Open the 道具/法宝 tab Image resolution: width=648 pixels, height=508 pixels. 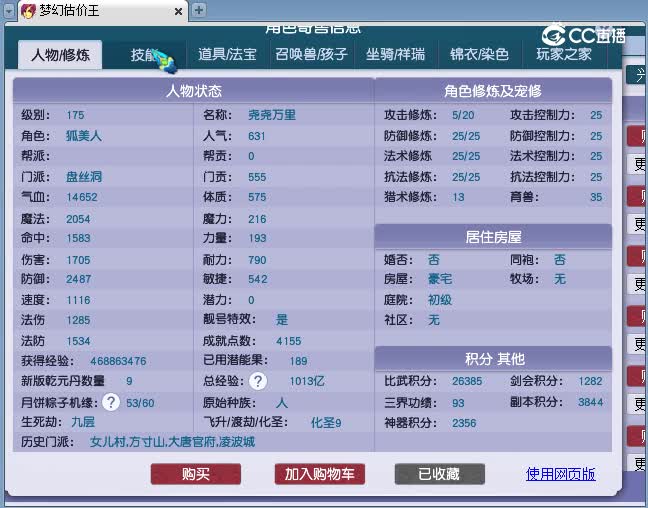228,54
